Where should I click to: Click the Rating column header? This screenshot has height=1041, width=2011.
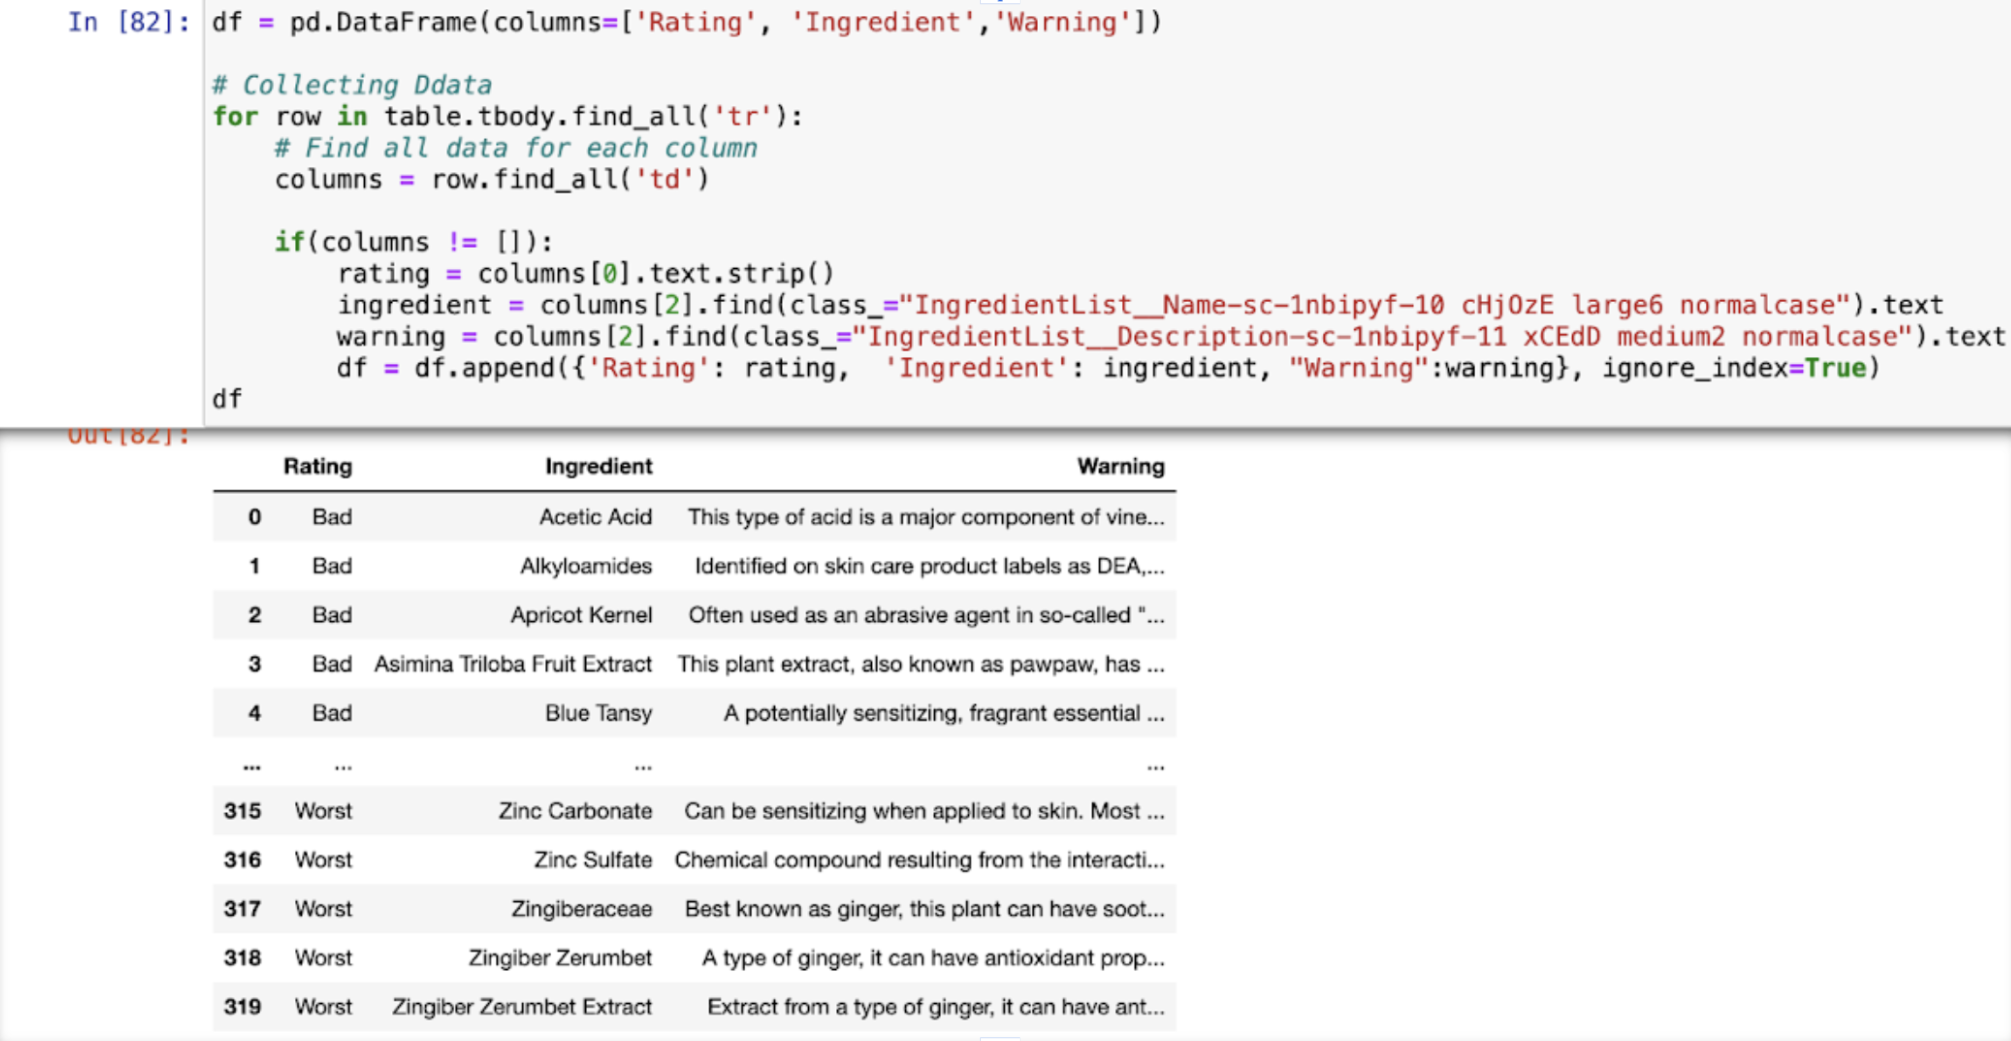click(318, 466)
